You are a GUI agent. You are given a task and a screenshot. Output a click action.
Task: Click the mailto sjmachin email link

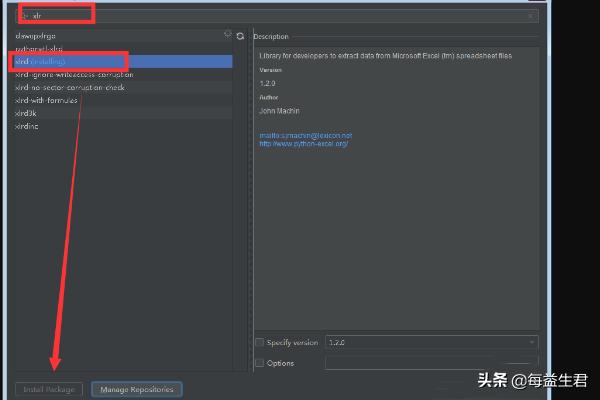(305, 135)
